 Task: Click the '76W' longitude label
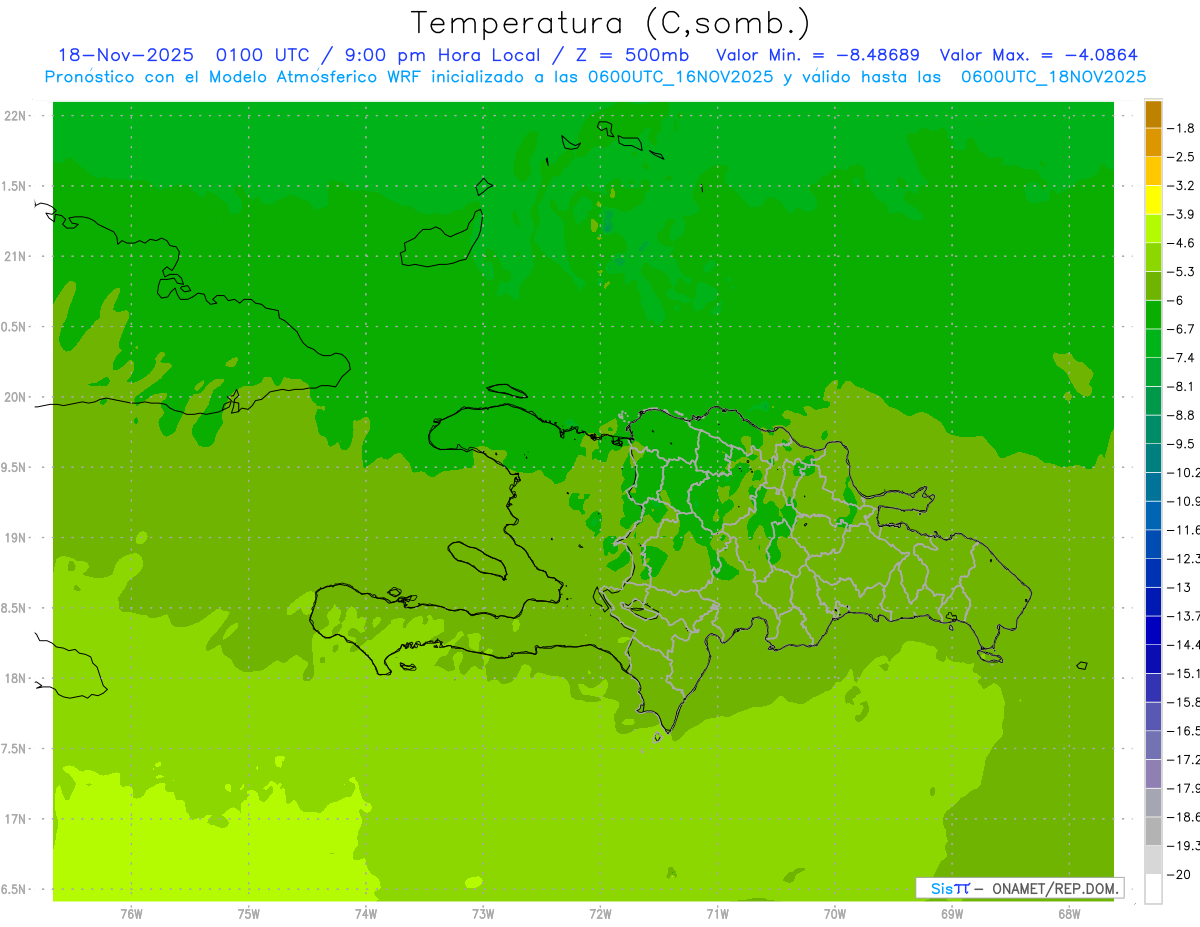tap(131, 913)
